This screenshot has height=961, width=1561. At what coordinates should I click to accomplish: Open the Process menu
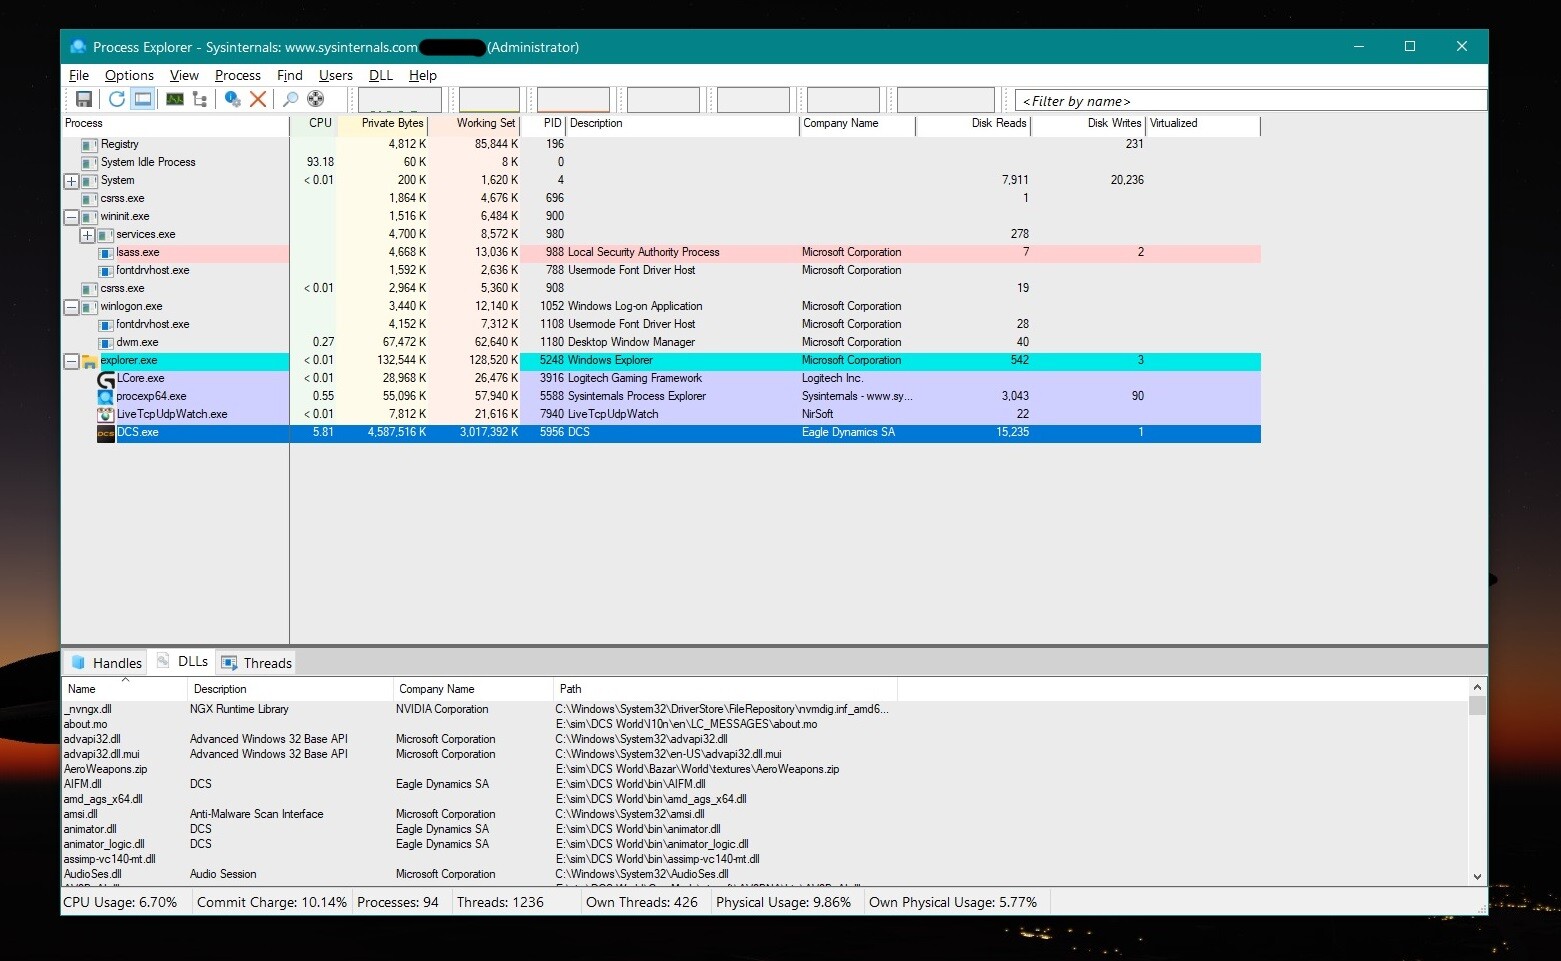coord(238,75)
